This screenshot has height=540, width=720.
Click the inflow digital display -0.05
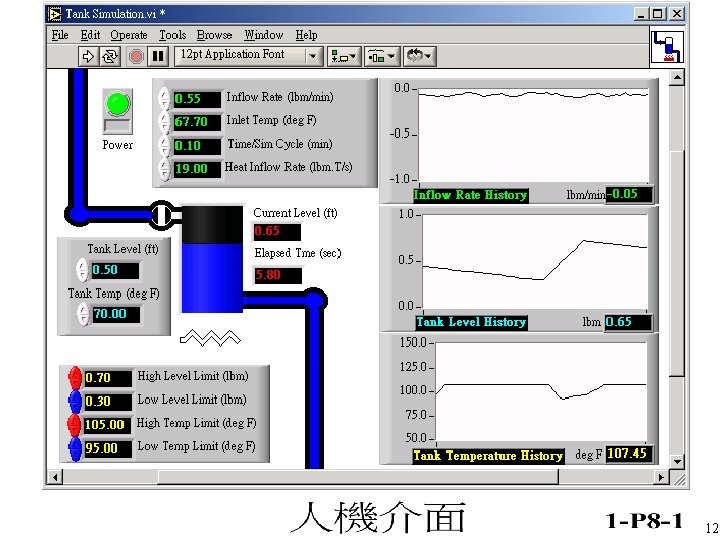(629, 194)
